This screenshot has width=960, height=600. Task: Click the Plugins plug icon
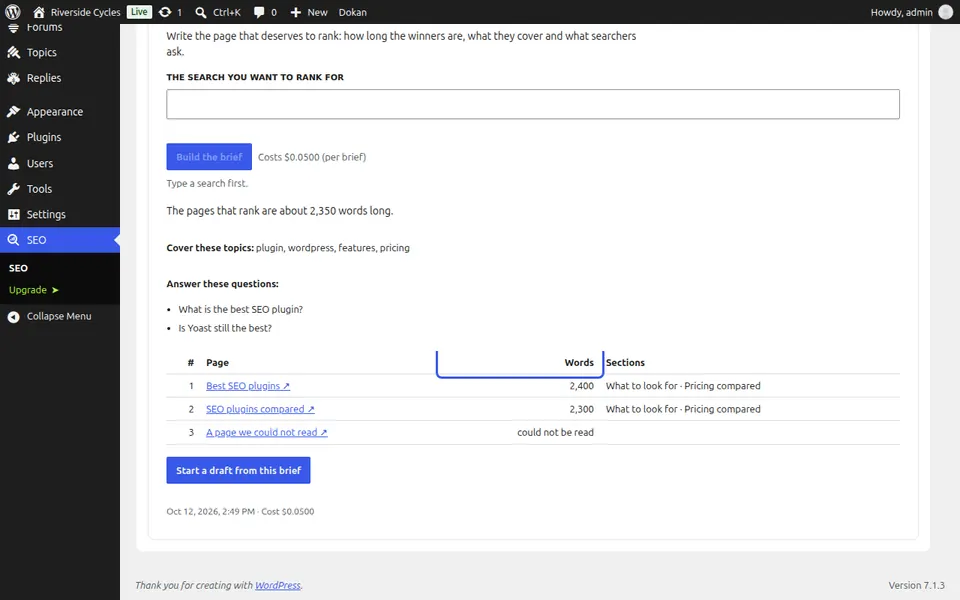pos(13,137)
